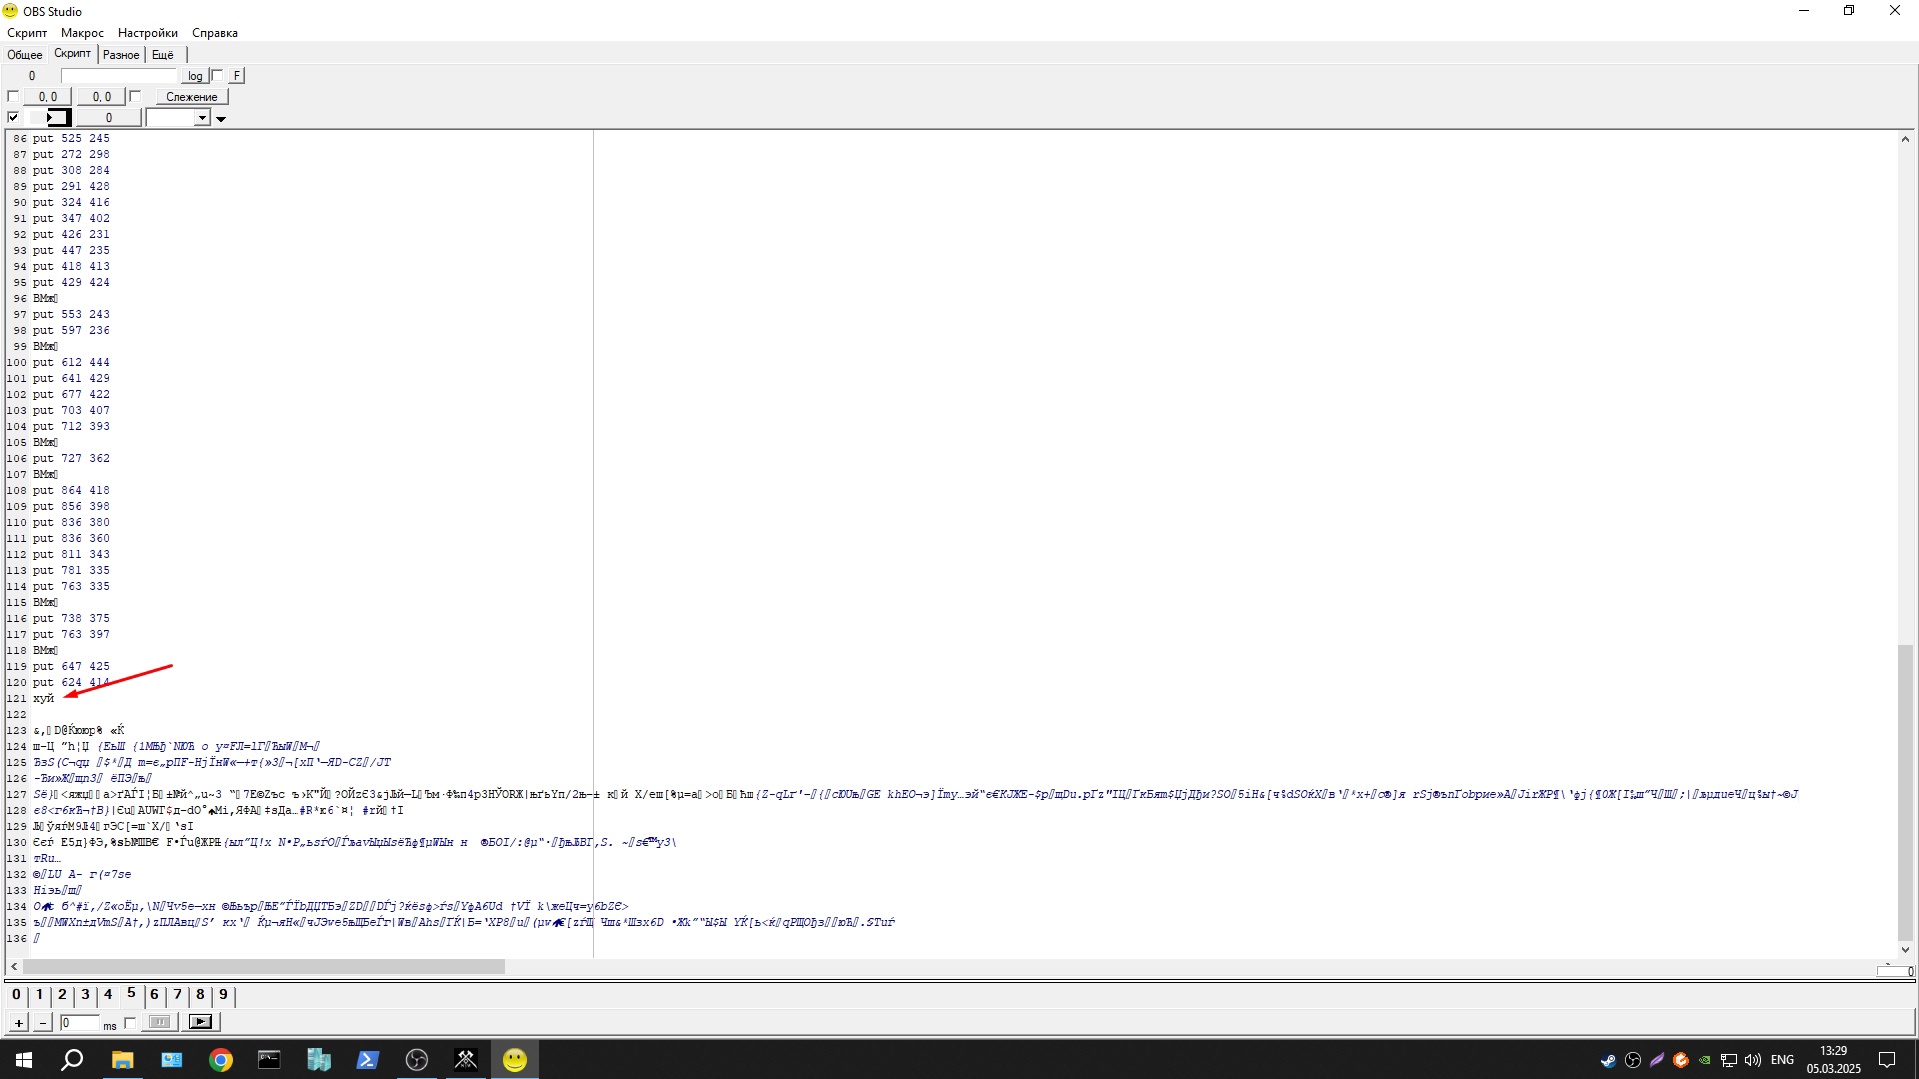The width and height of the screenshot is (1919, 1079).
Task: Click the plus button in bottom toolbar
Action: tap(18, 1022)
